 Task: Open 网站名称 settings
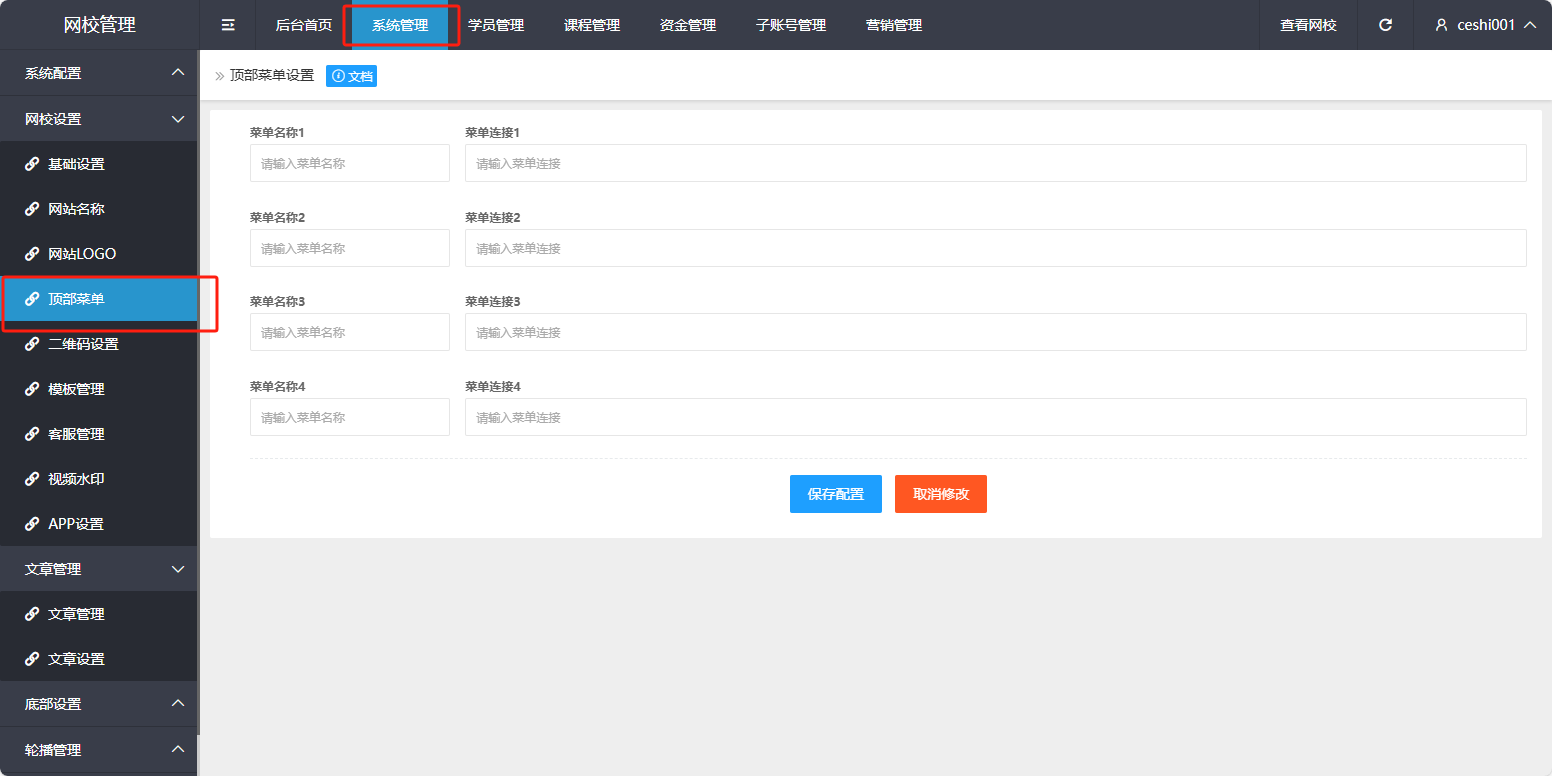click(x=99, y=209)
